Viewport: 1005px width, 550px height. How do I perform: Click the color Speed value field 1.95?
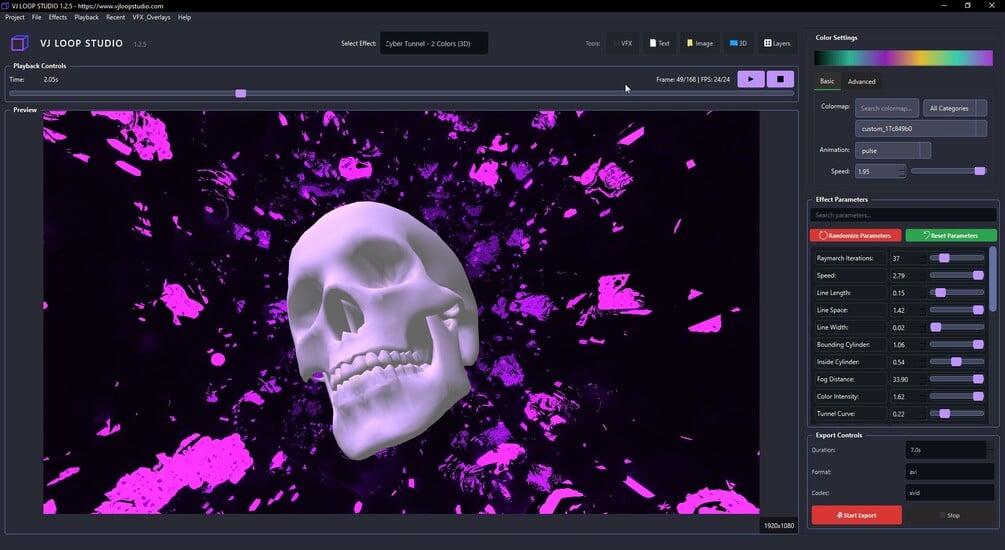pyautogui.click(x=880, y=171)
